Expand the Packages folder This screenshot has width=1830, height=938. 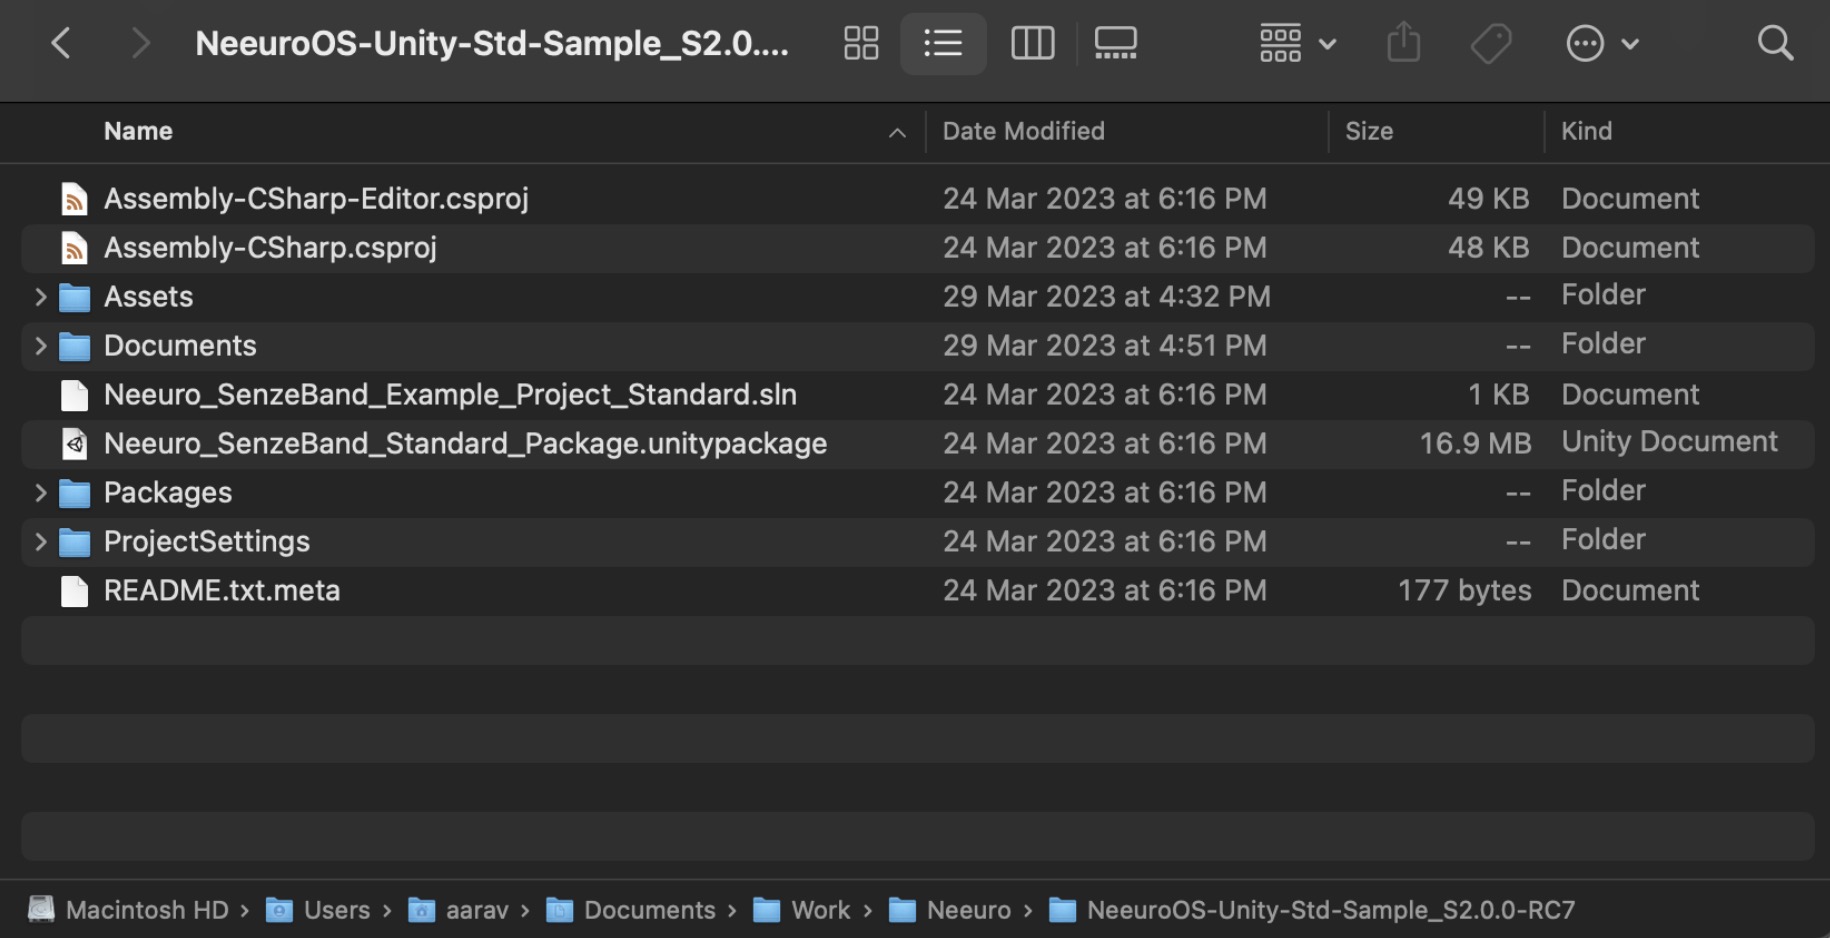(39, 492)
